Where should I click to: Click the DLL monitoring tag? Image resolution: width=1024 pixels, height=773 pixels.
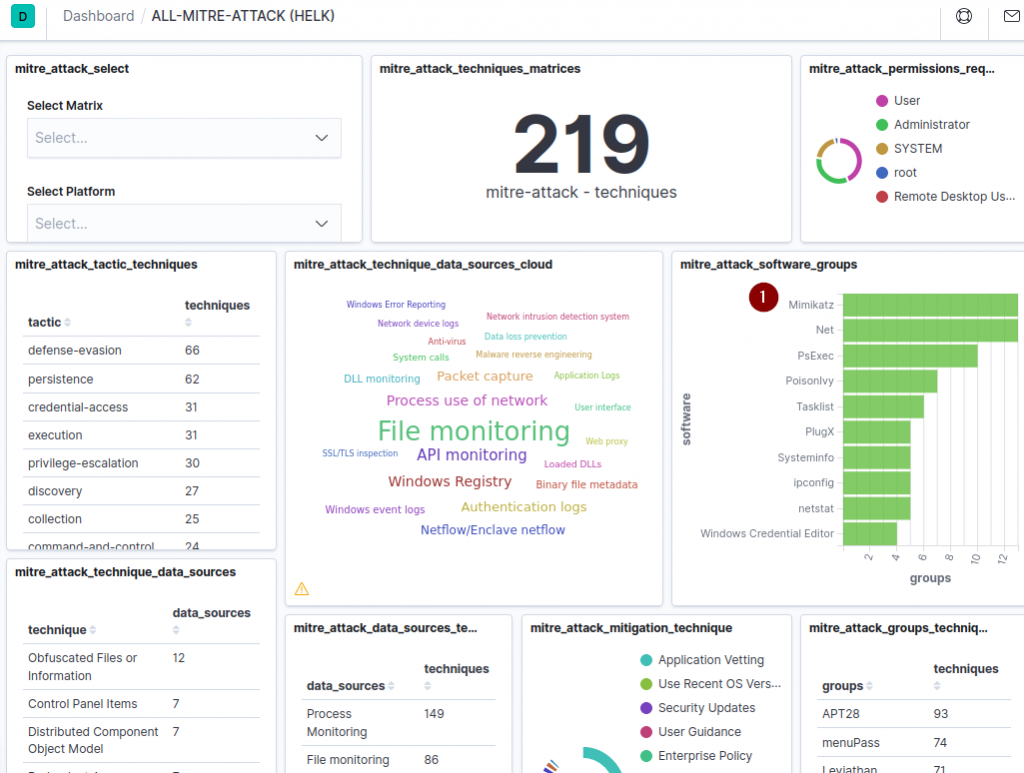tap(382, 379)
